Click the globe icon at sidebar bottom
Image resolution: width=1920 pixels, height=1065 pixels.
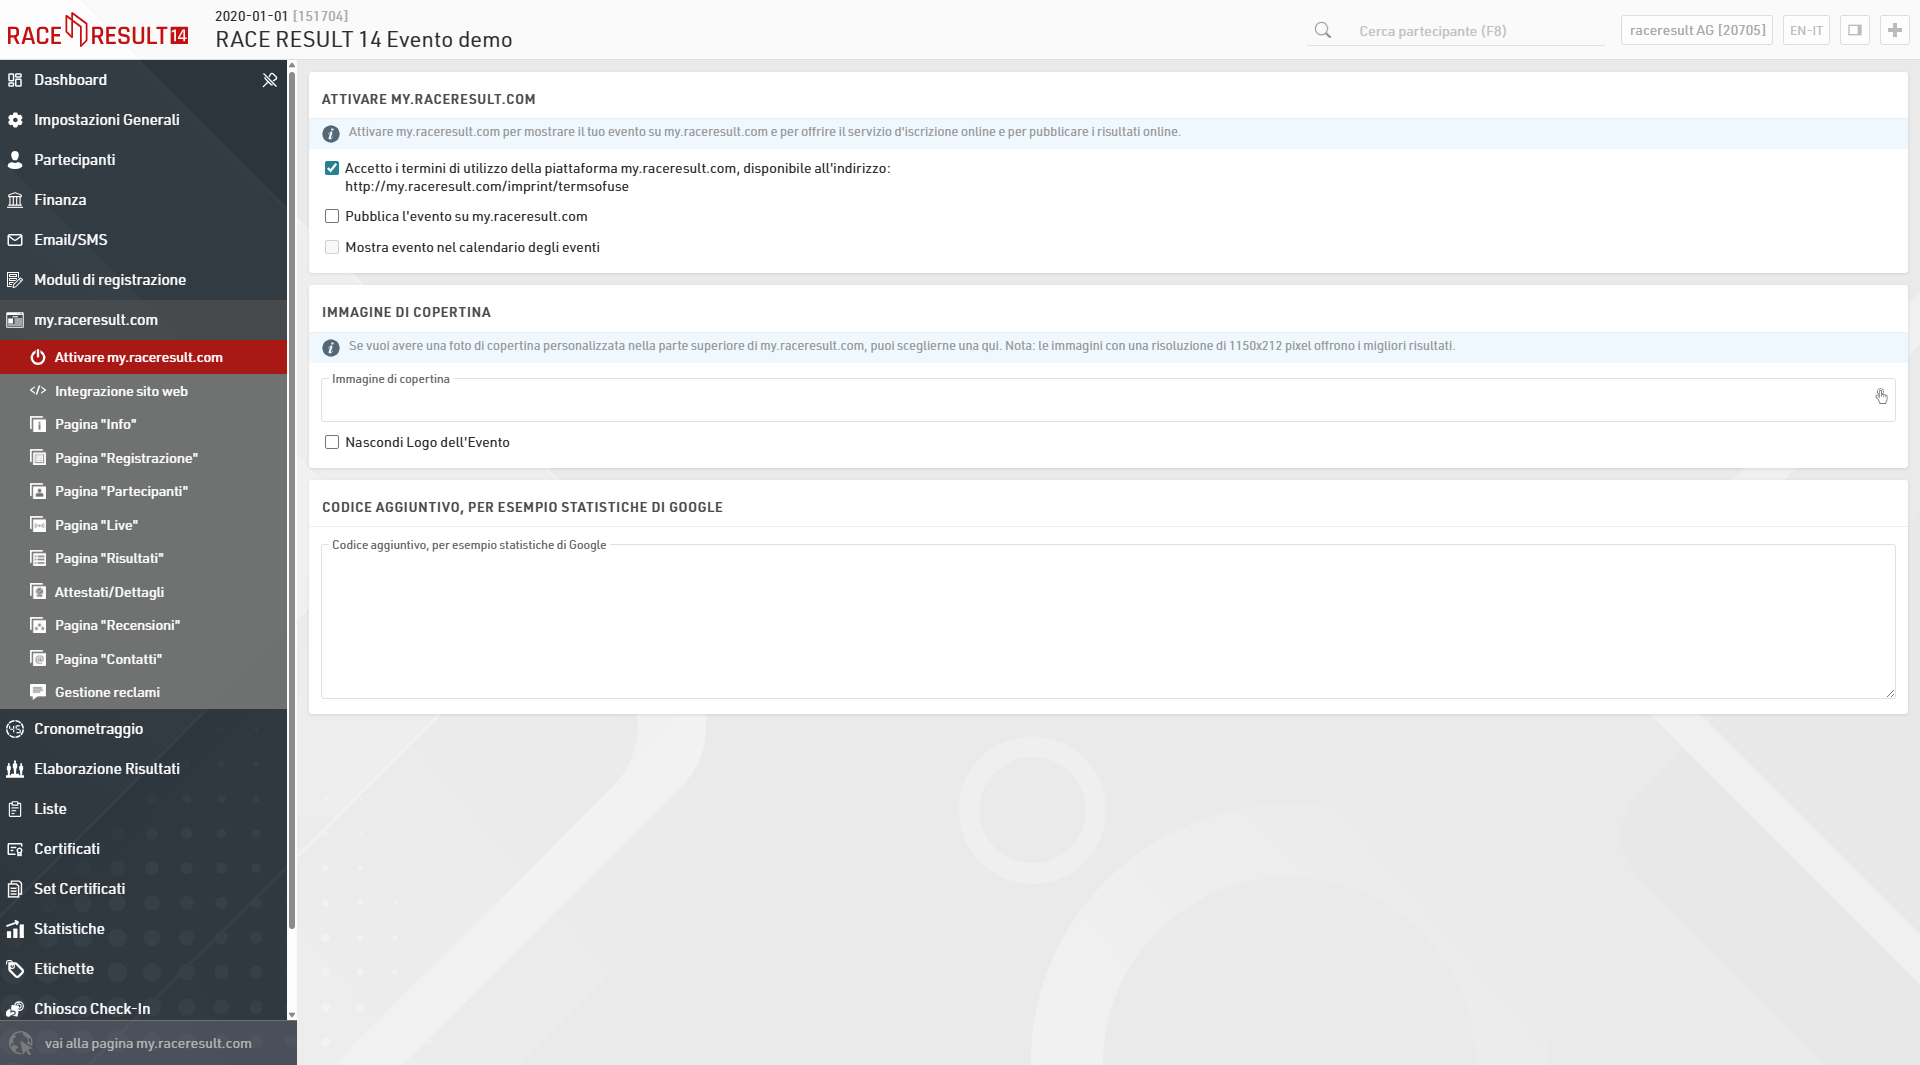point(21,1043)
